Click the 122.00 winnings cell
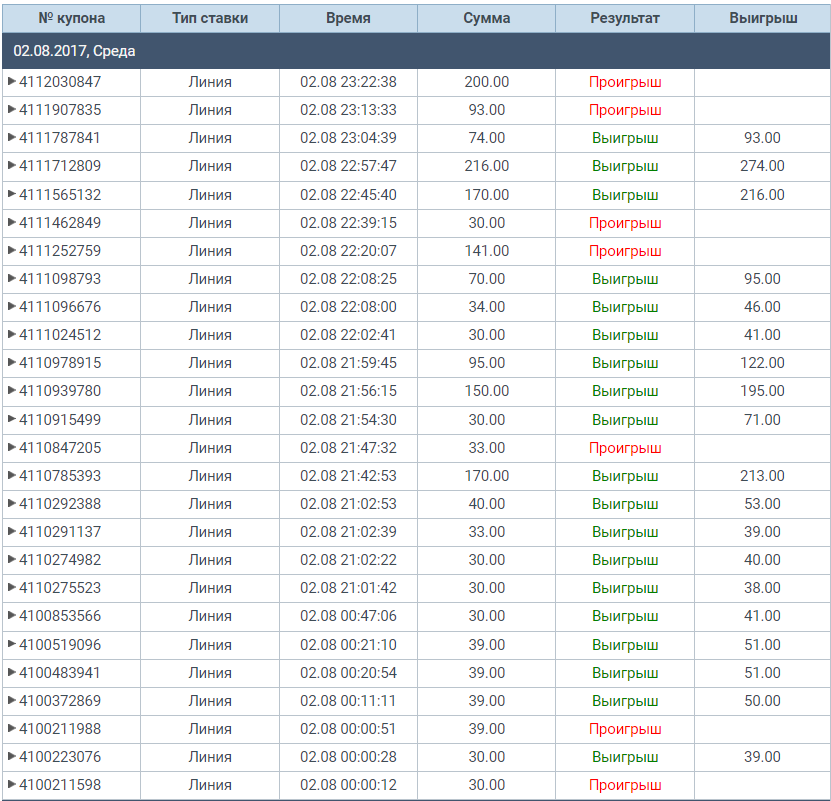 pos(762,363)
